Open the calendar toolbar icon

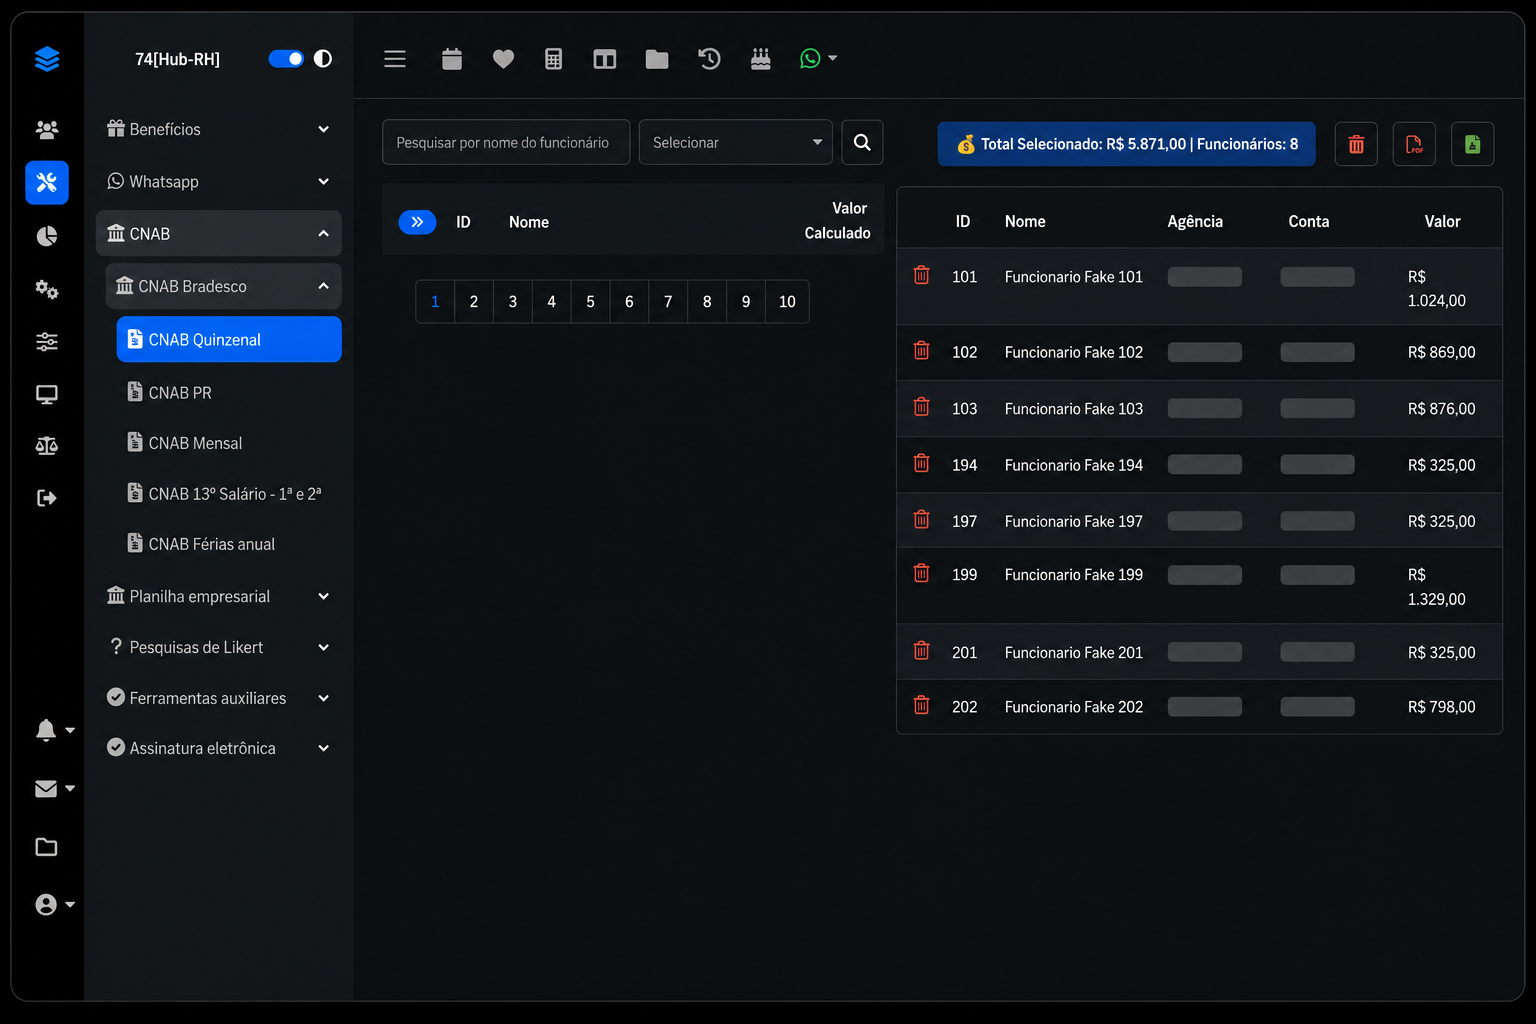click(452, 59)
